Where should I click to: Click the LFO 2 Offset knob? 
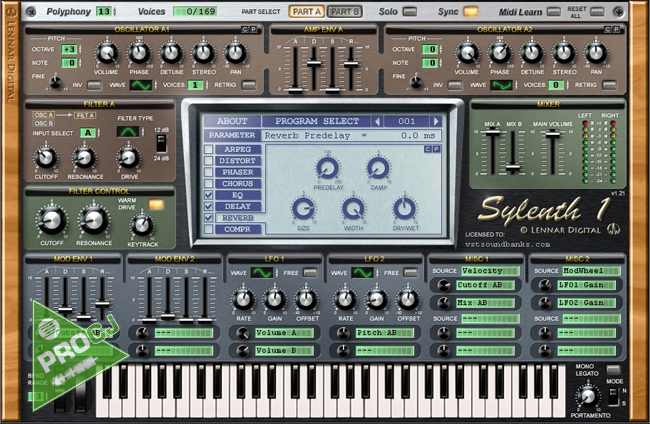point(407,299)
